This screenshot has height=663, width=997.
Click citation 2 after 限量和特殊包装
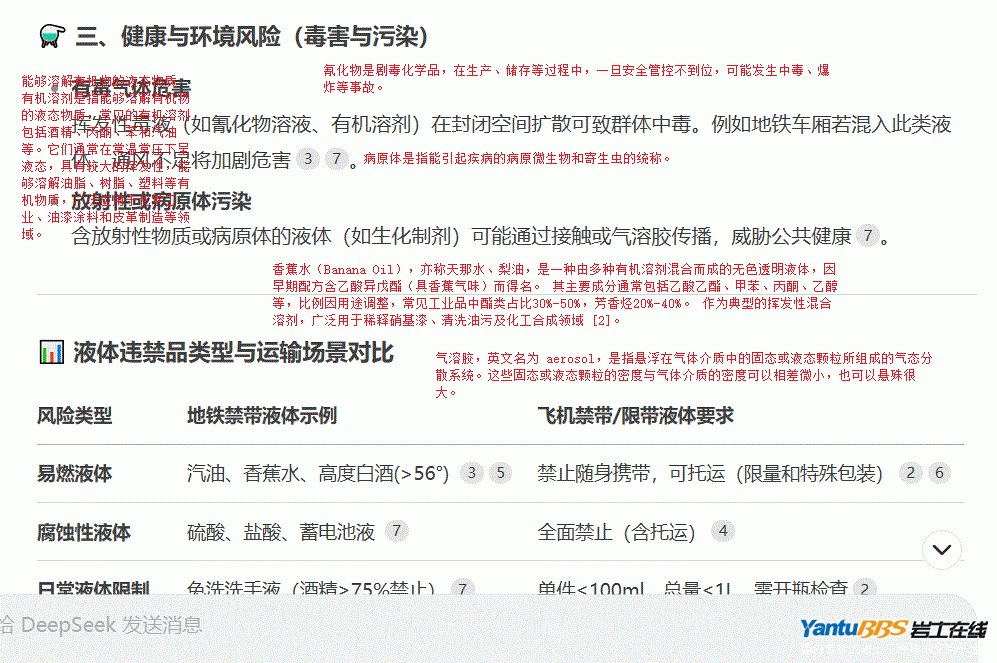click(x=909, y=473)
